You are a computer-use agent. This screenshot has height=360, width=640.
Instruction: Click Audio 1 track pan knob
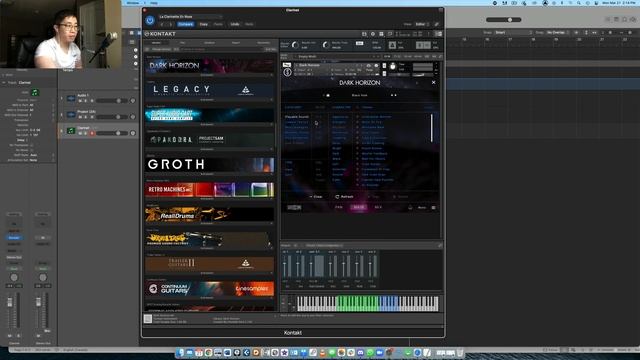click(x=133, y=100)
